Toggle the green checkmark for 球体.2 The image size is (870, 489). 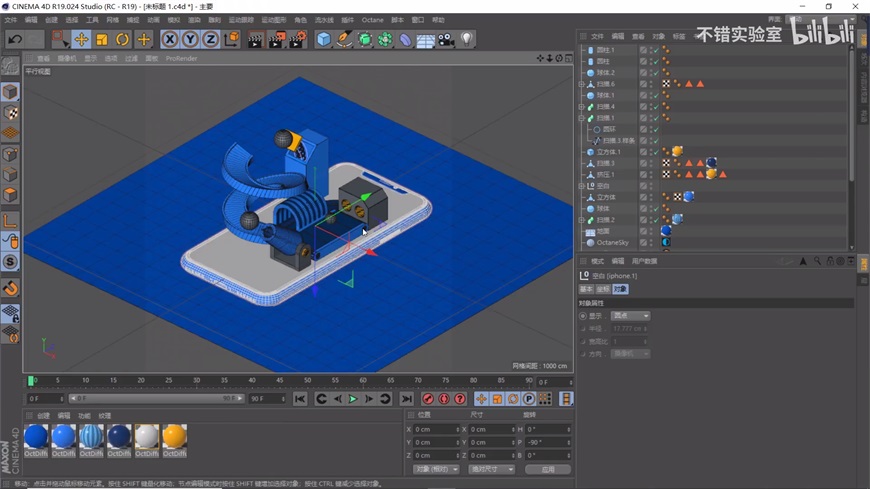655,73
